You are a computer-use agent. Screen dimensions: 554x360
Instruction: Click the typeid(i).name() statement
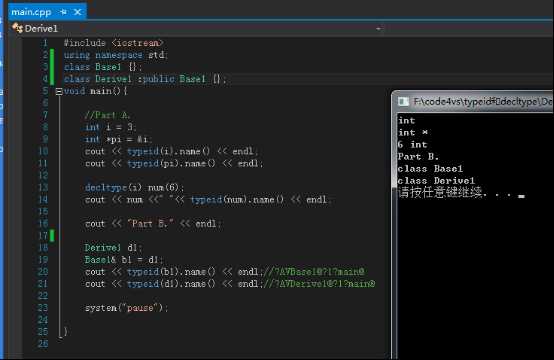point(171,152)
